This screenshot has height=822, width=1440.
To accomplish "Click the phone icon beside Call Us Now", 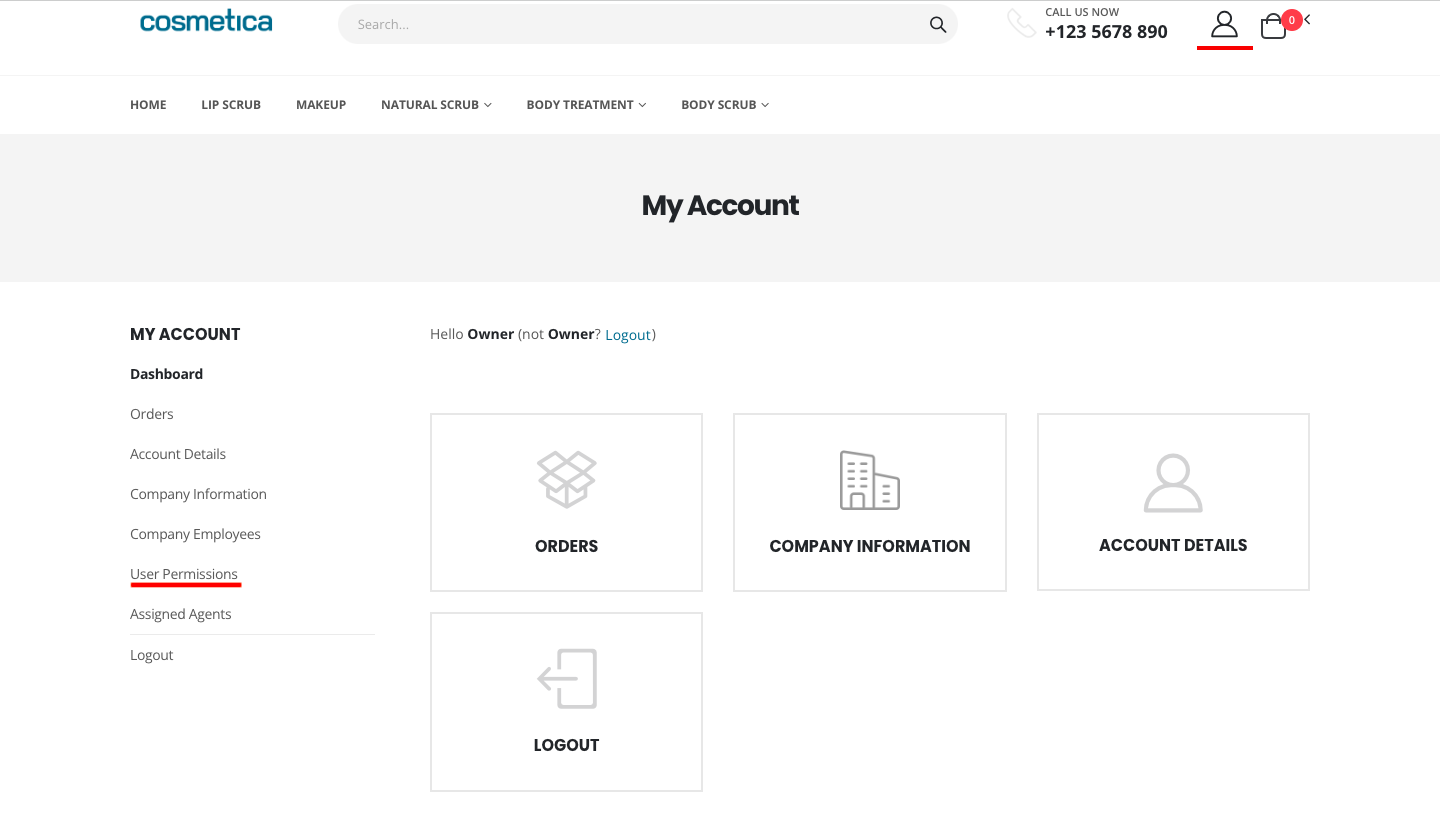I will click(x=1021, y=24).
